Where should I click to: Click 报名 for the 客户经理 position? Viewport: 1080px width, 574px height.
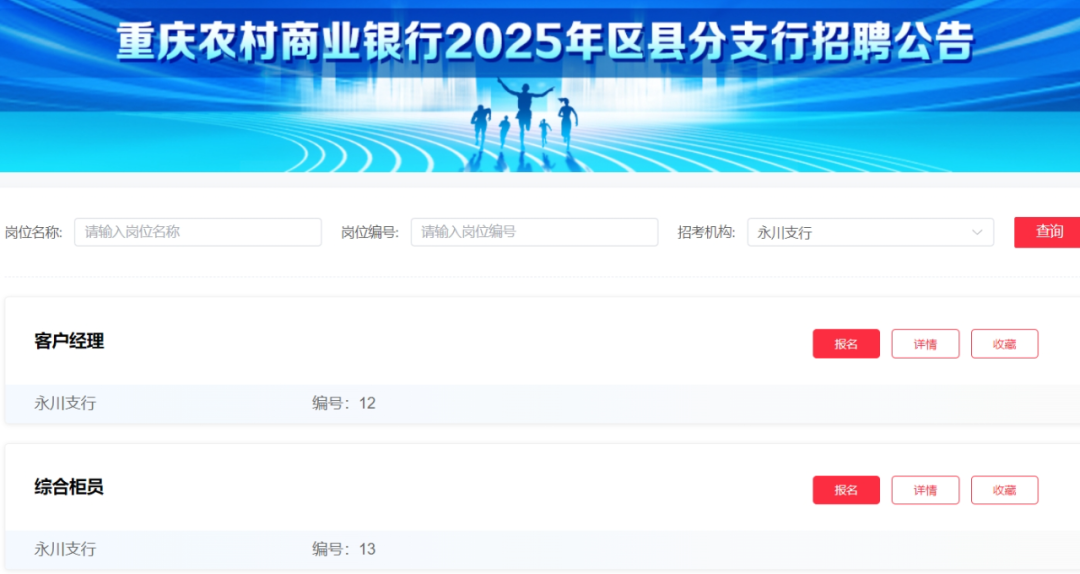point(846,344)
